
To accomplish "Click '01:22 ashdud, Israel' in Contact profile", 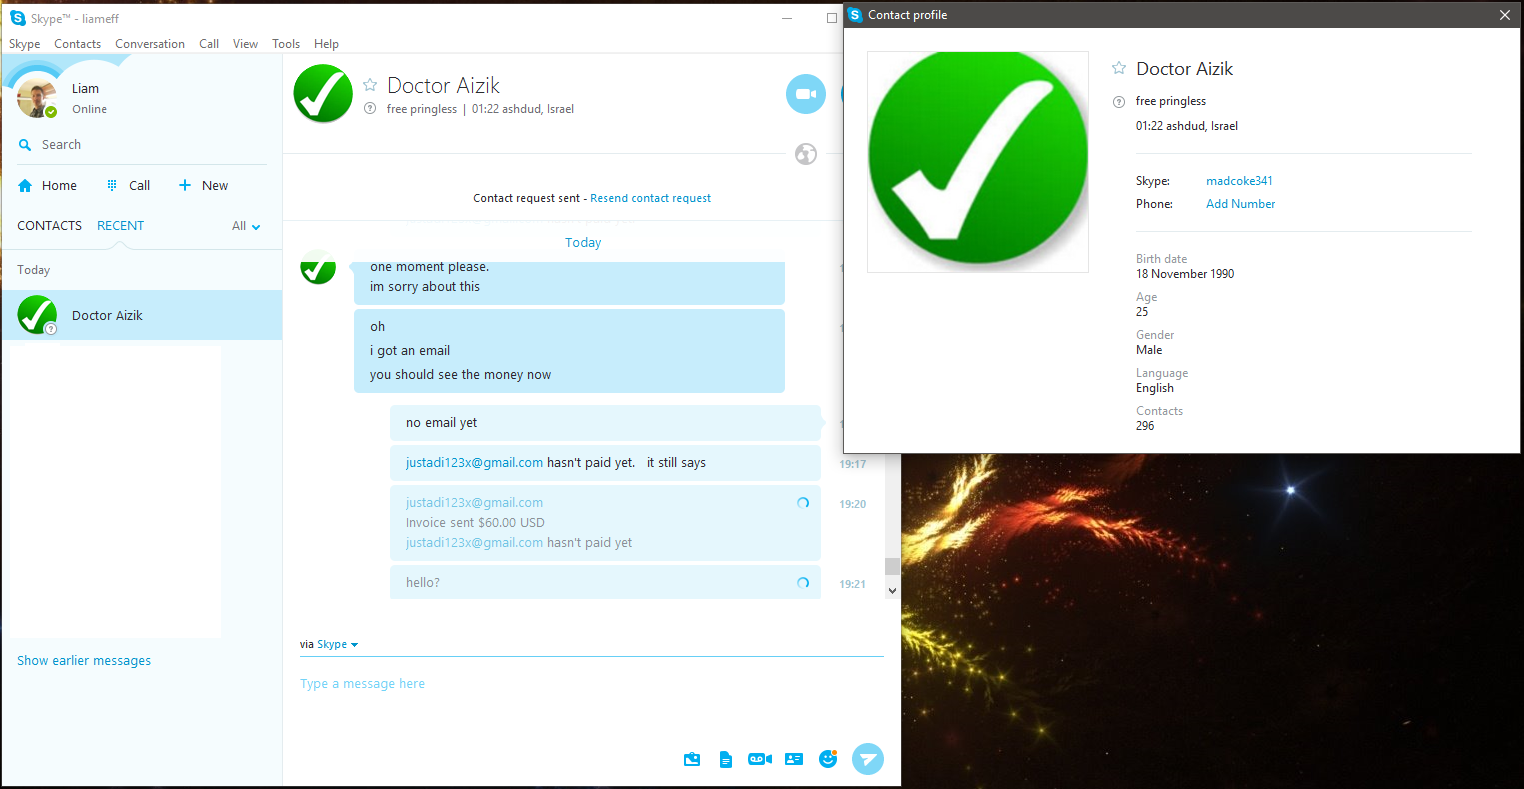I will (1187, 126).
